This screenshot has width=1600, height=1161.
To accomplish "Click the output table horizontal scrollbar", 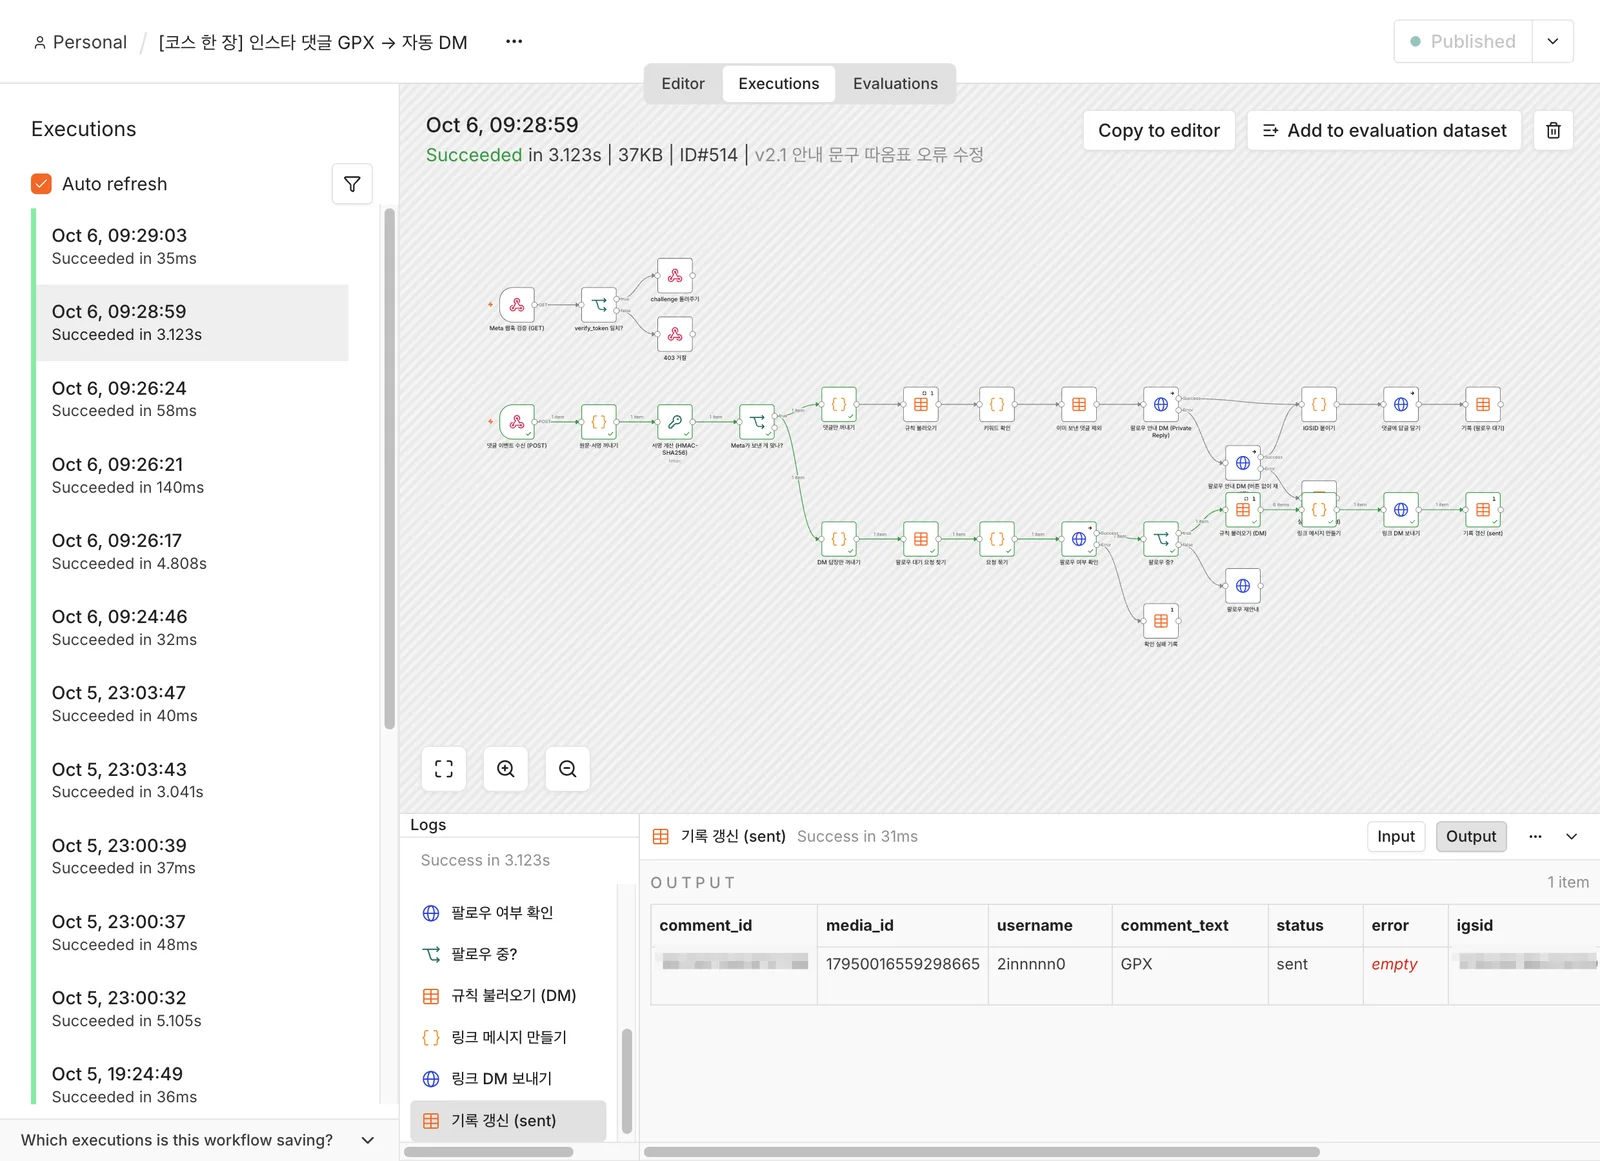I will coord(982,1152).
